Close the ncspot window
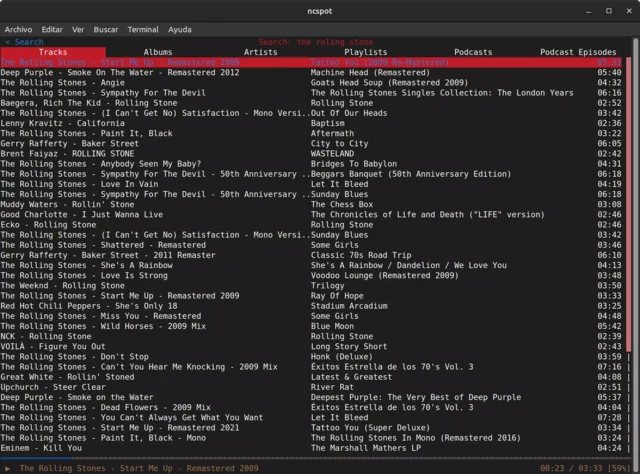 click(629, 11)
